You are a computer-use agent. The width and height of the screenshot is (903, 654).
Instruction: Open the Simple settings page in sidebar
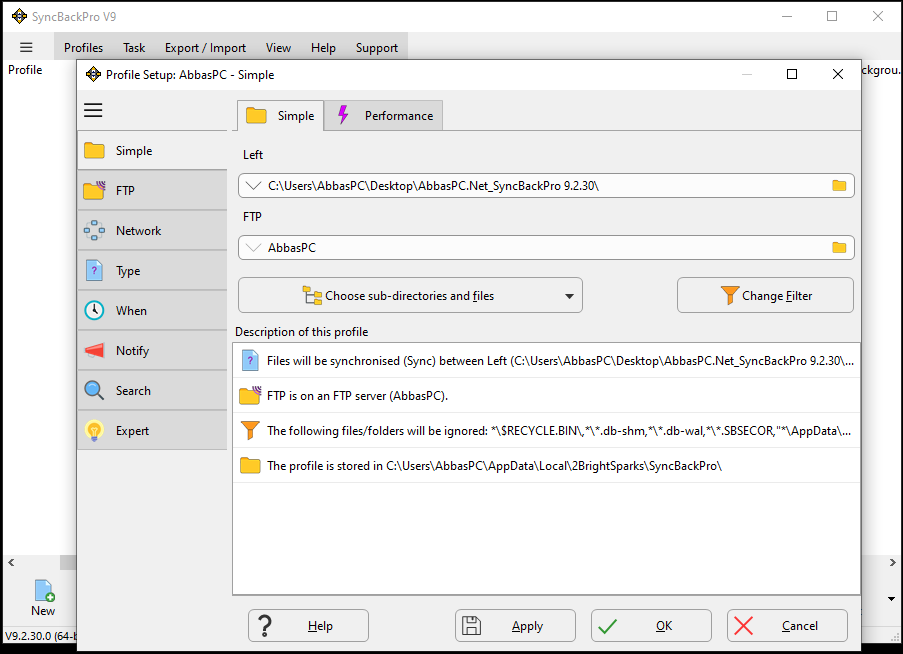[x=153, y=151]
